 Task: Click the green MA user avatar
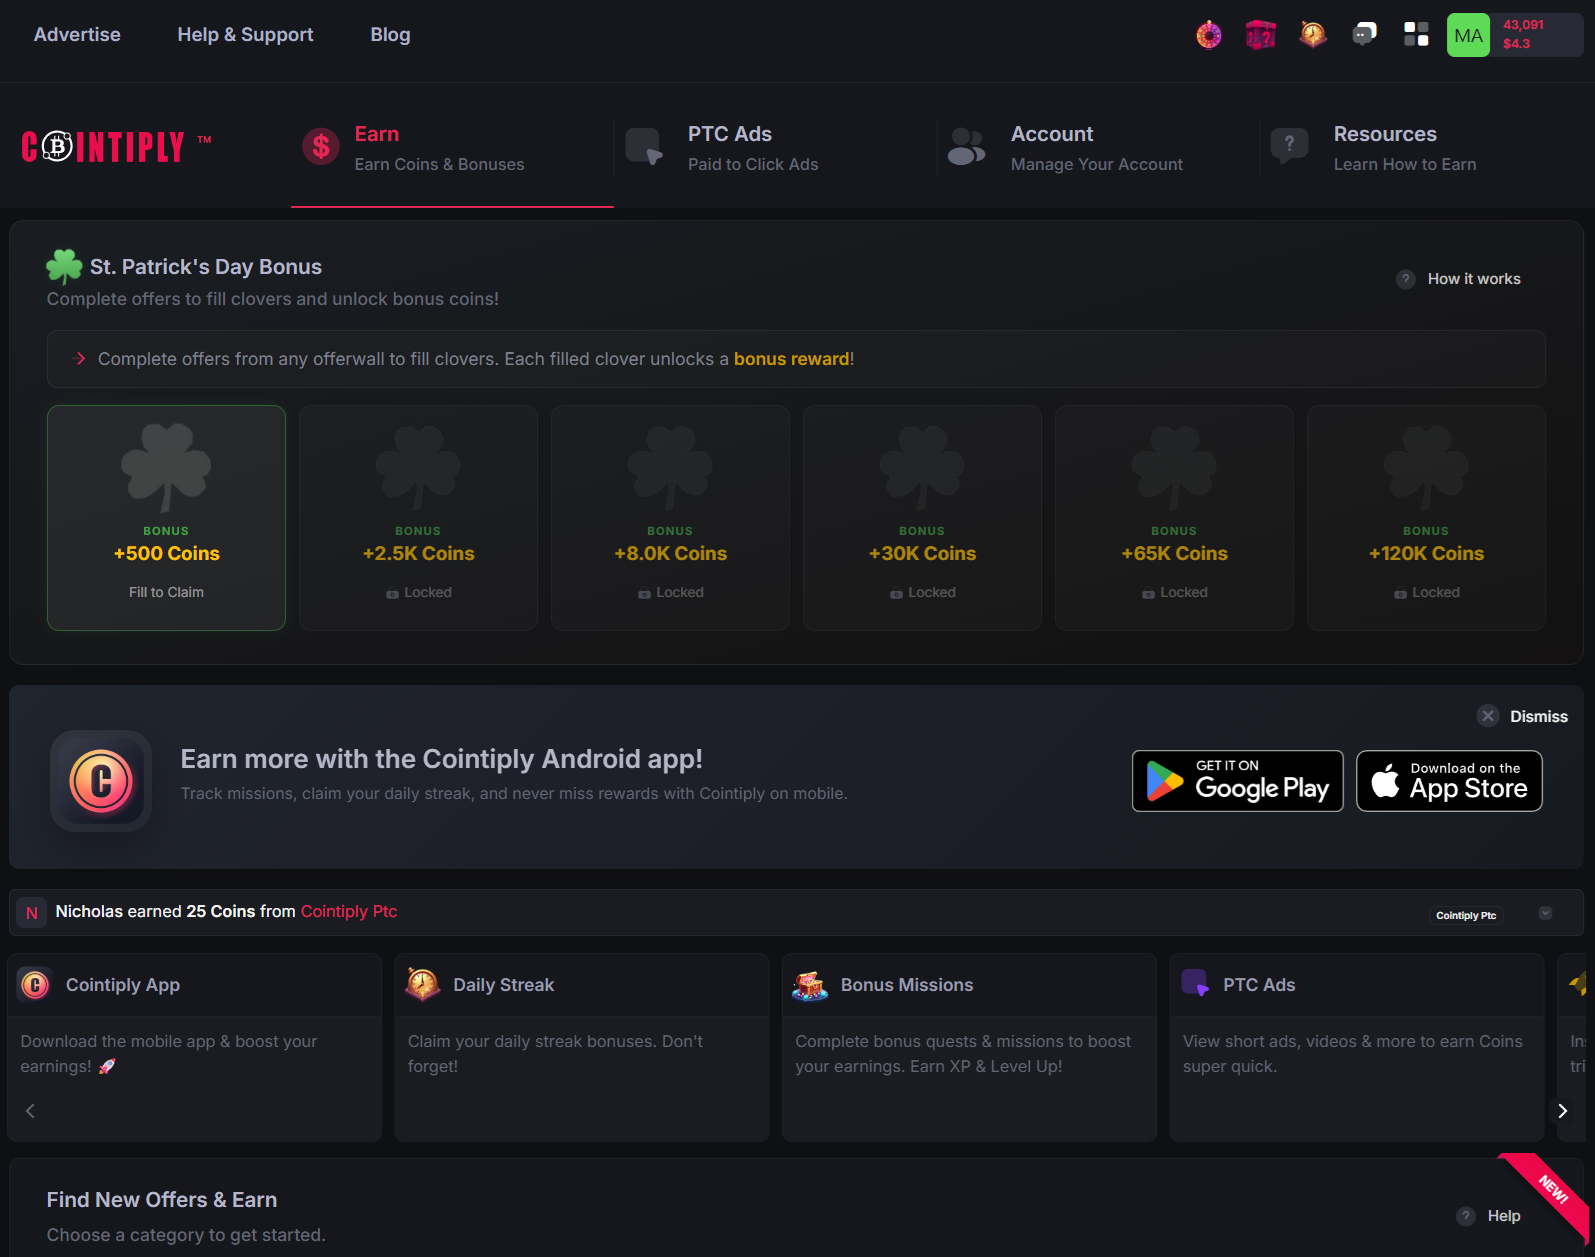pos(1468,35)
